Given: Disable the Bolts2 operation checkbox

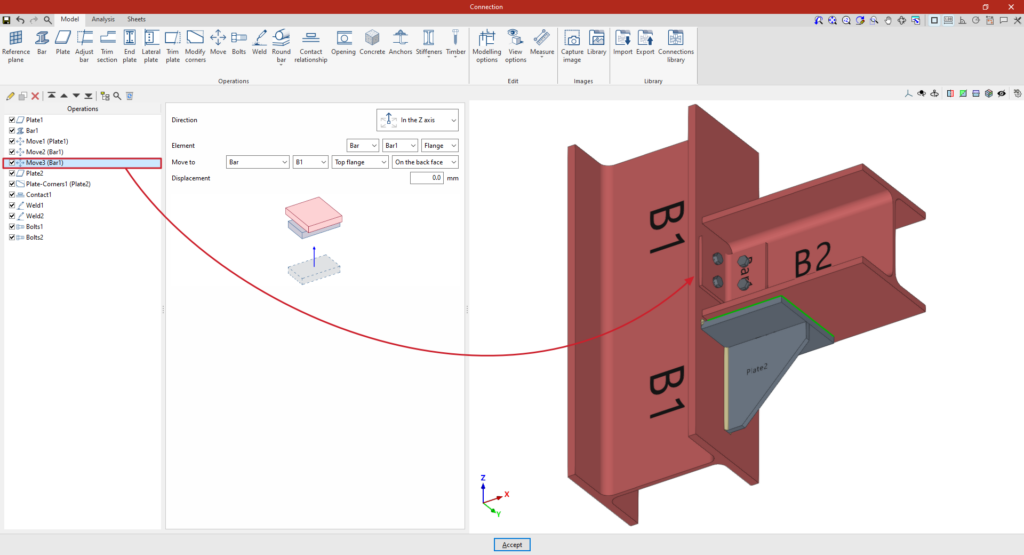Looking at the screenshot, I should (x=12, y=237).
